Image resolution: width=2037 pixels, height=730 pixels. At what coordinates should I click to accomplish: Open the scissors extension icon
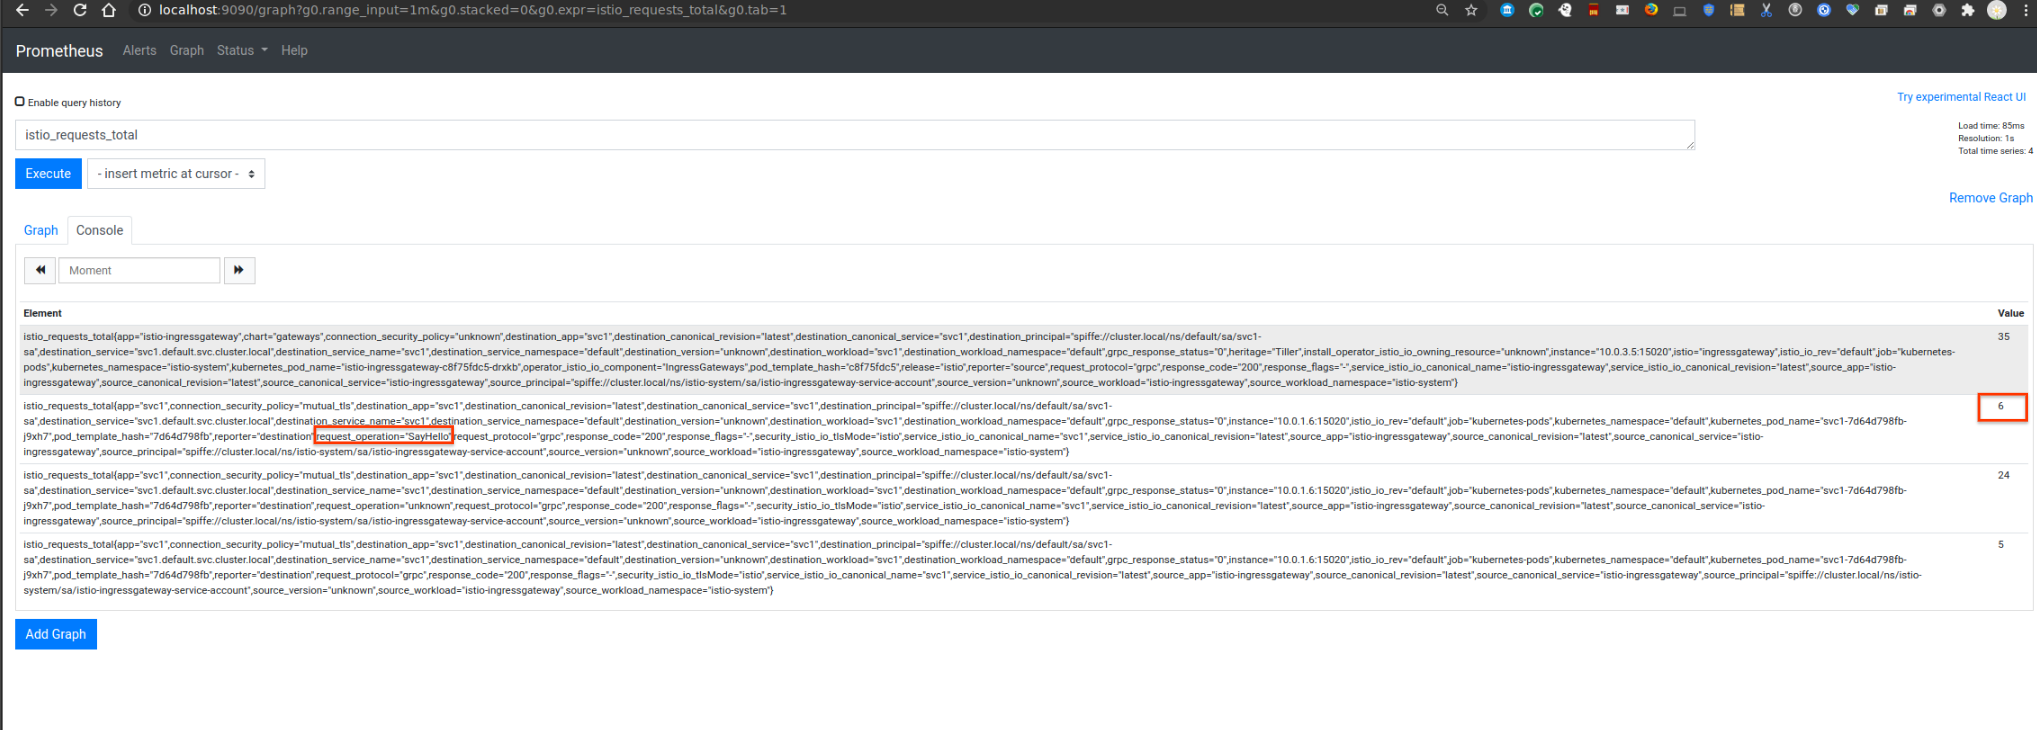point(1766,10)
